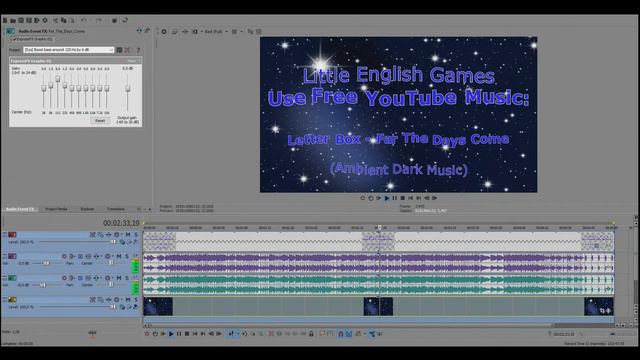Stop playback in the timeline transport bar
The height and width of the screenshot is (360, 640).
(187, 334)
